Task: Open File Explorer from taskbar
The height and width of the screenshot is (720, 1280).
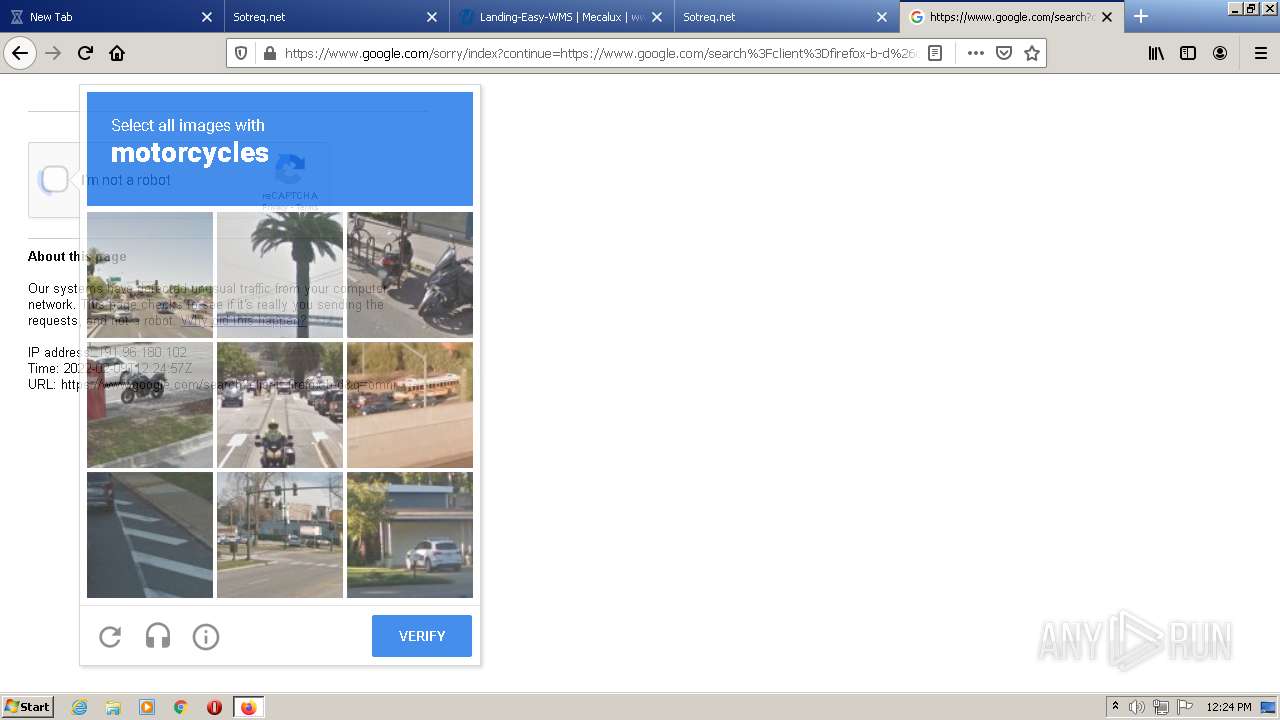Action: (113, 707)
